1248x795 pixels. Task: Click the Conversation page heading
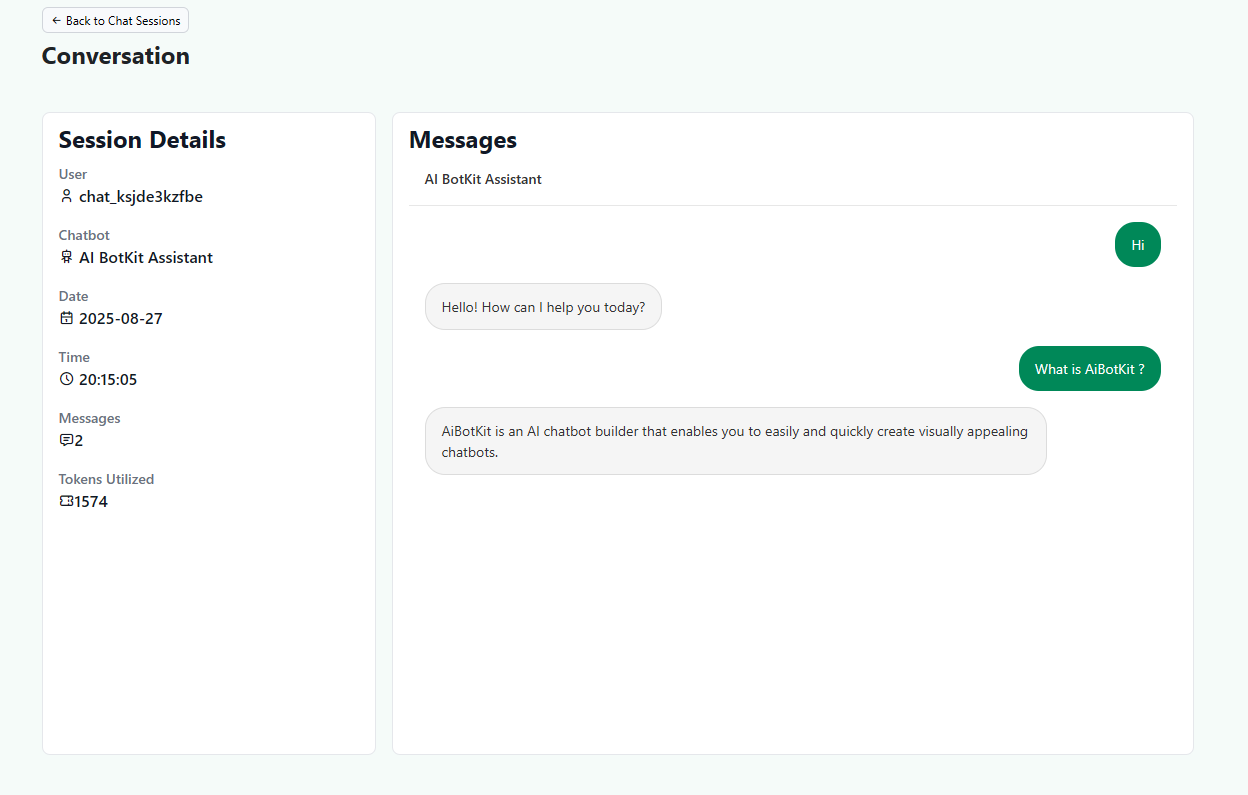coord(115,56)
